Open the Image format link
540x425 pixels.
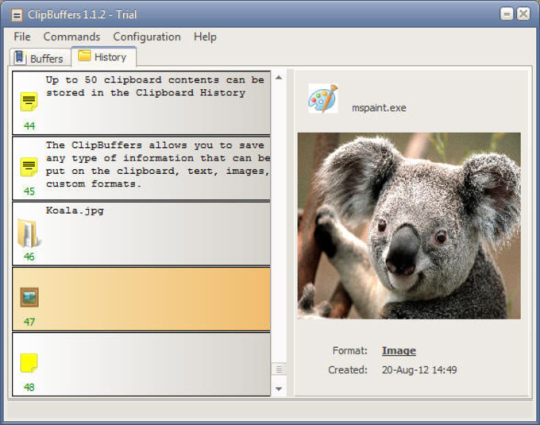(399, 351)
